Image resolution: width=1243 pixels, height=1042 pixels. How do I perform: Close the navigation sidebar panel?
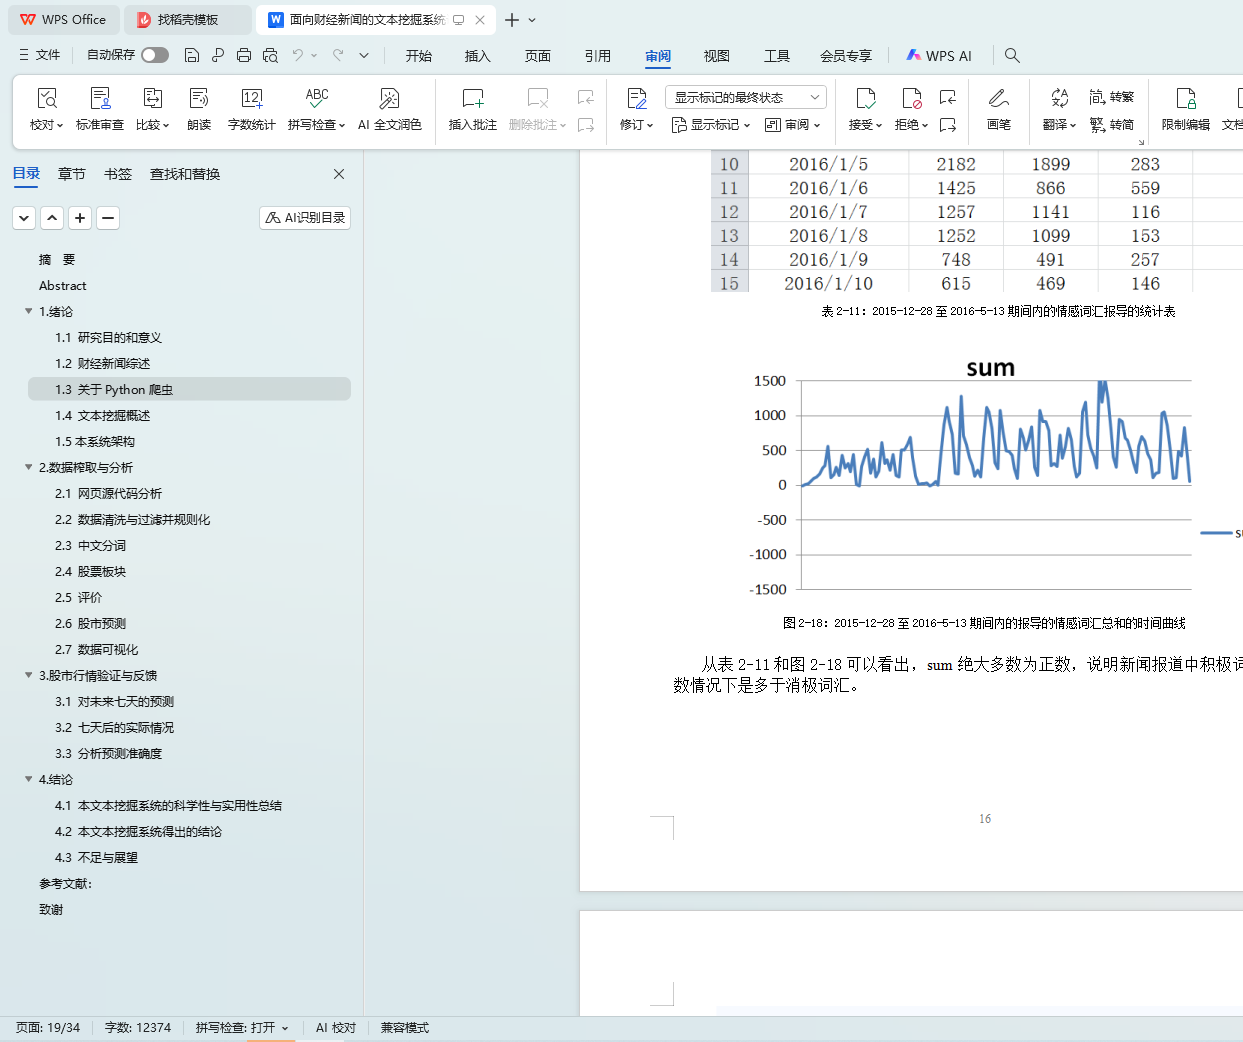(339, 174)
